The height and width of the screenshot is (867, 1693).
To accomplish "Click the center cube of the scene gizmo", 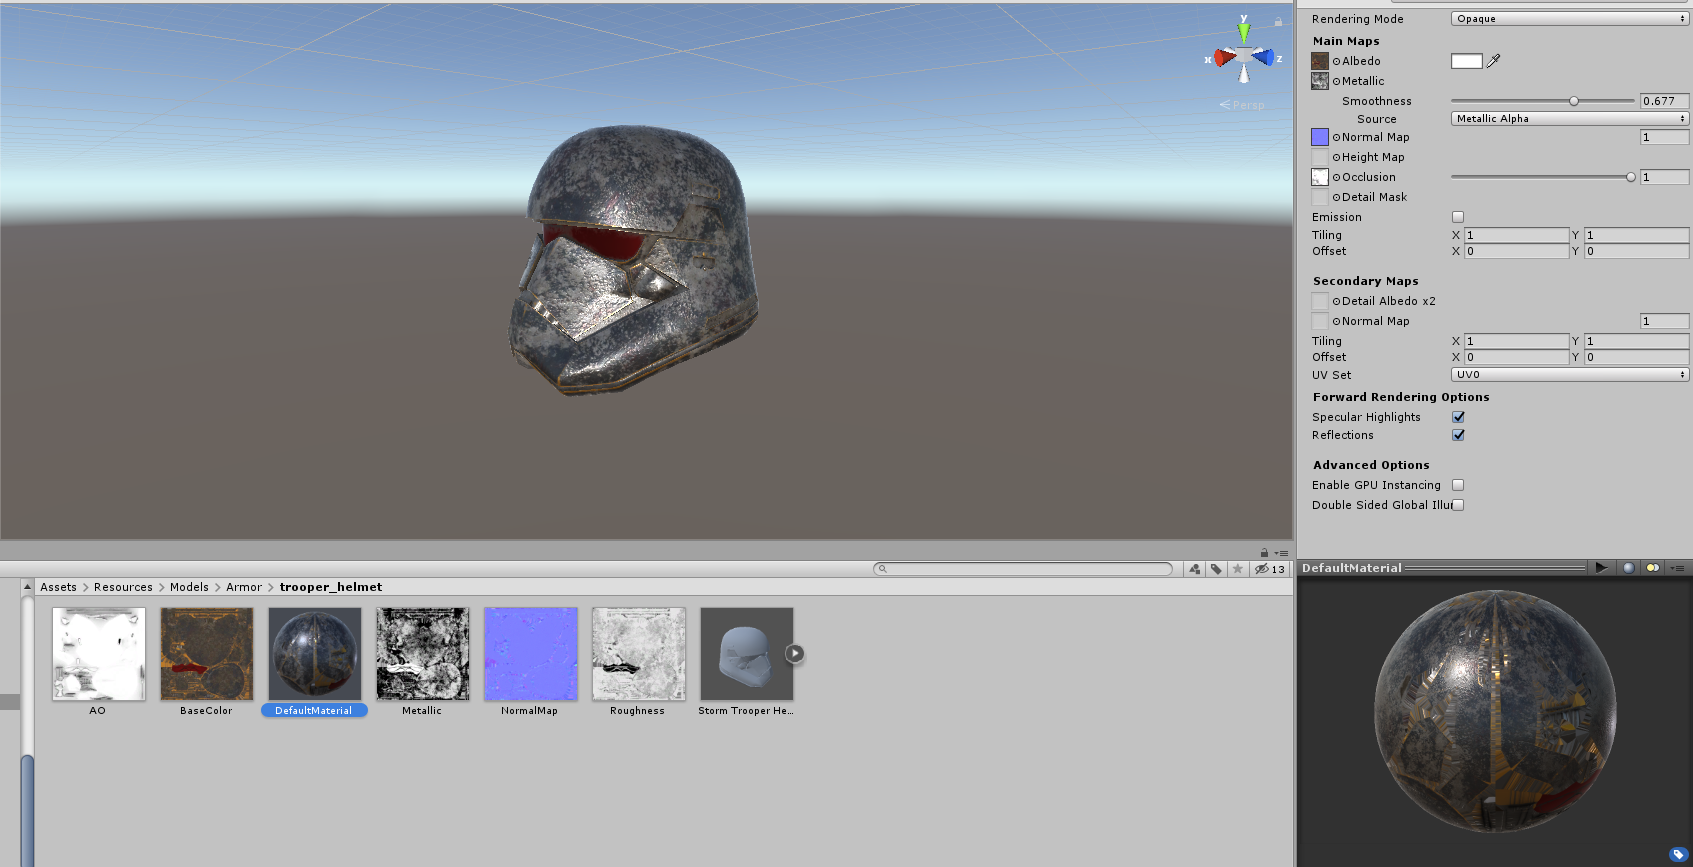I will click(x=1244, y=54).
